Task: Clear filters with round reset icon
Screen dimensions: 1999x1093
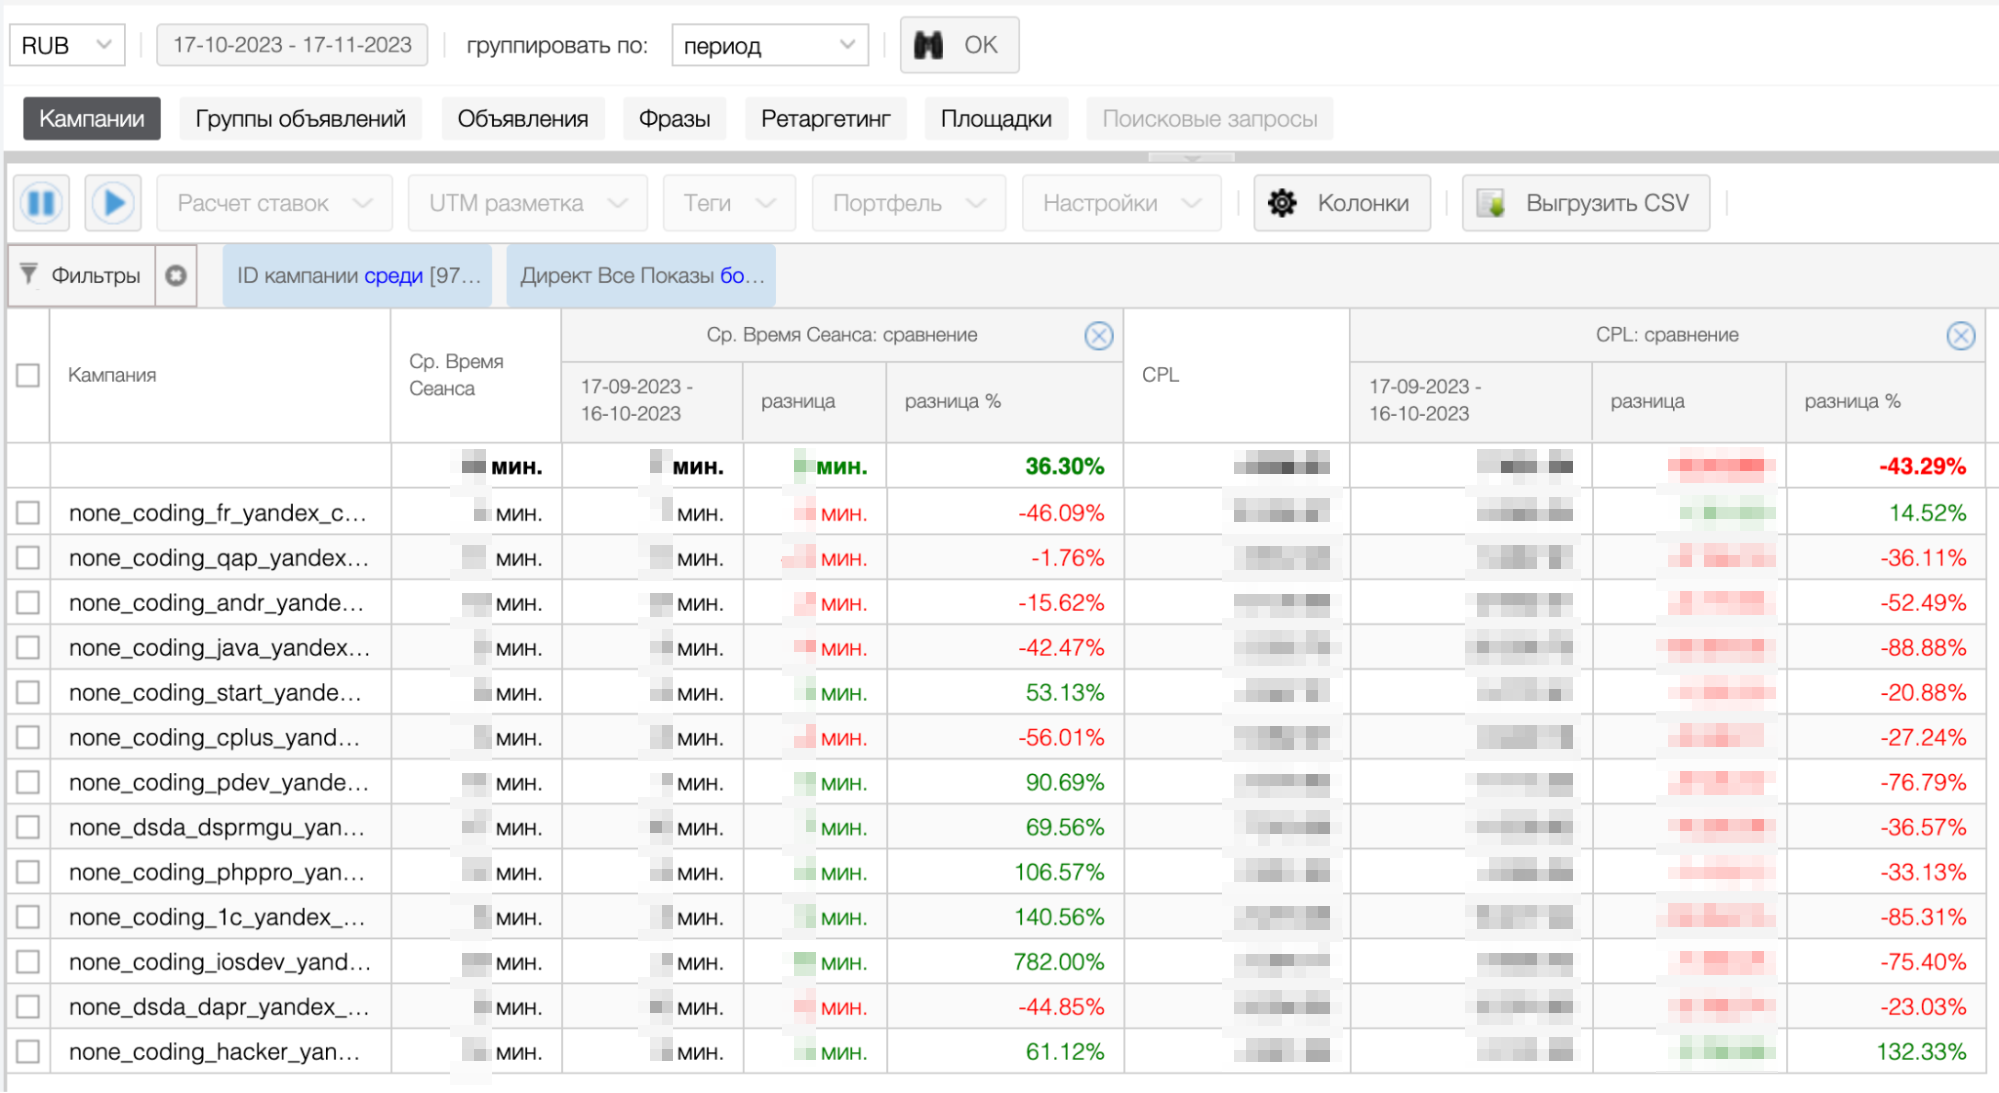Action: click(176, 275)
